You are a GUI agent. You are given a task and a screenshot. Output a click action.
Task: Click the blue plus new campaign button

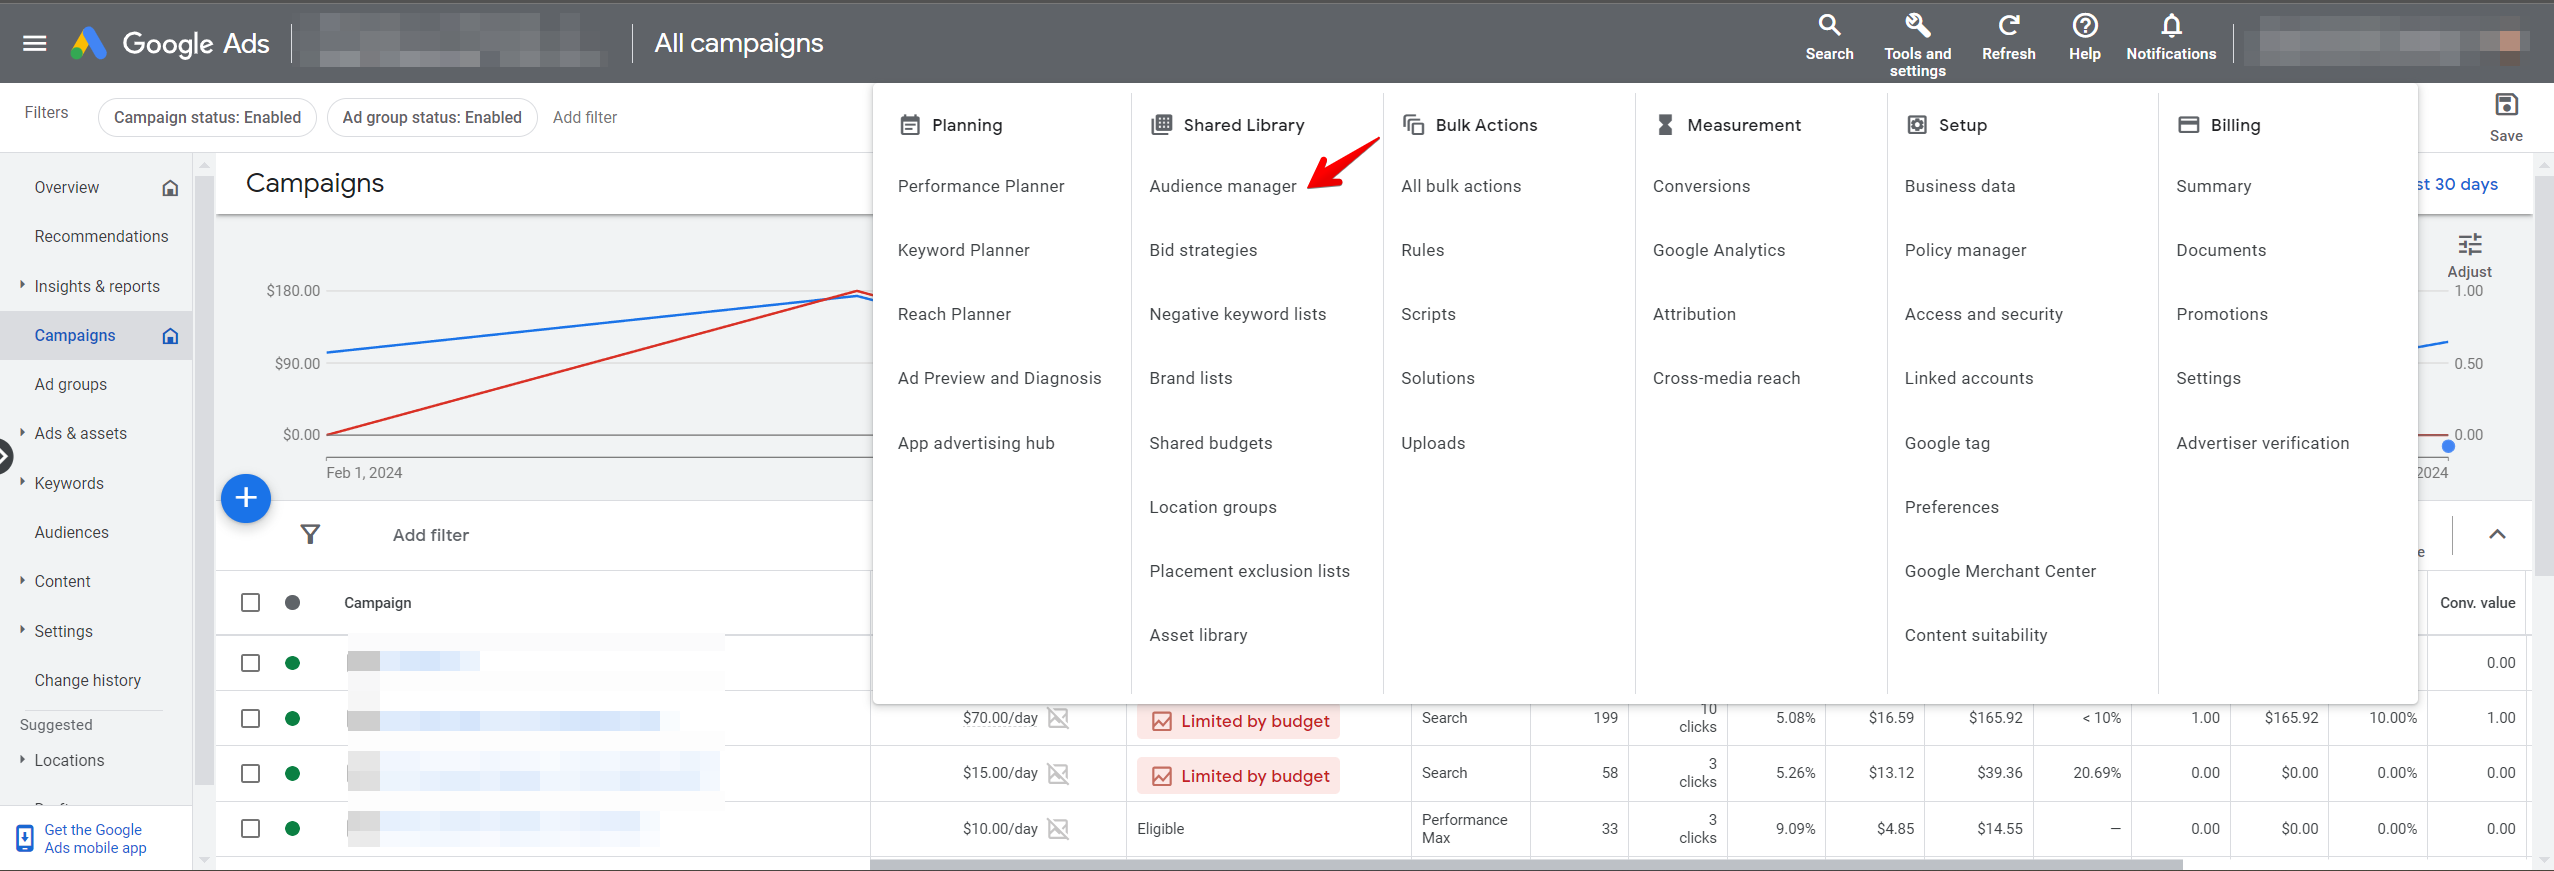245,498
